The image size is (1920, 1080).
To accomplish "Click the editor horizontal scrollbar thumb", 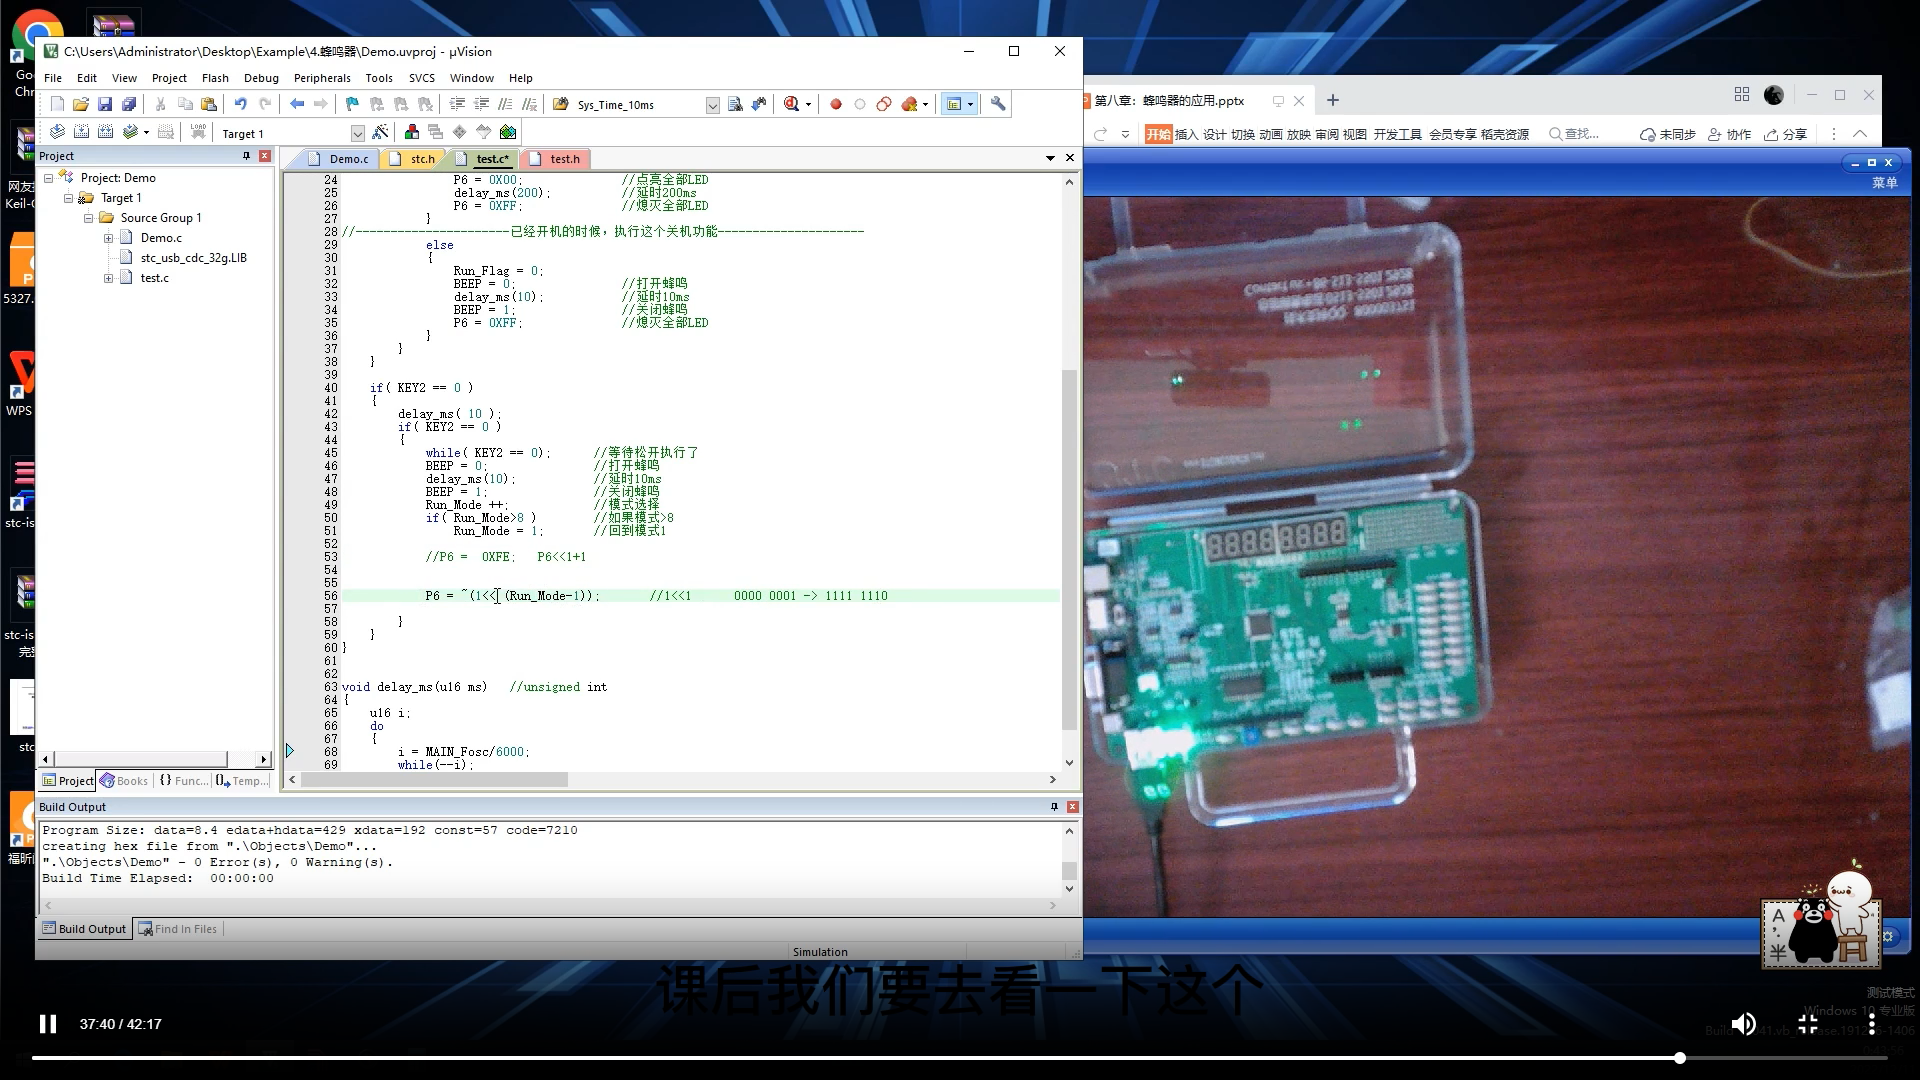I will tap(434, 779).
